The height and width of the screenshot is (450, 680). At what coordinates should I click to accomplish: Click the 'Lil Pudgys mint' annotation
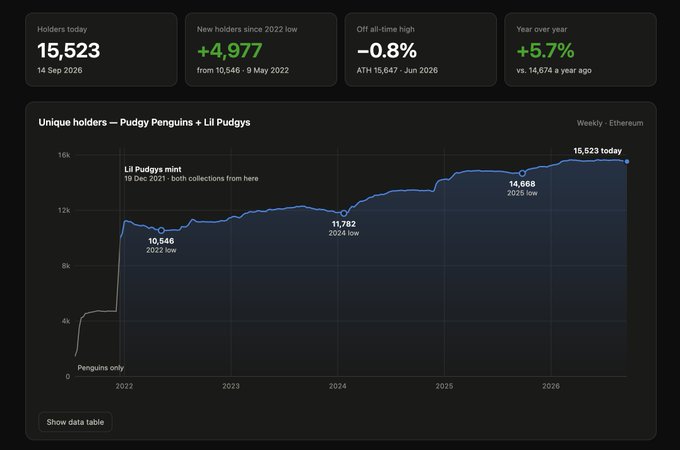(x=153, y=170)
